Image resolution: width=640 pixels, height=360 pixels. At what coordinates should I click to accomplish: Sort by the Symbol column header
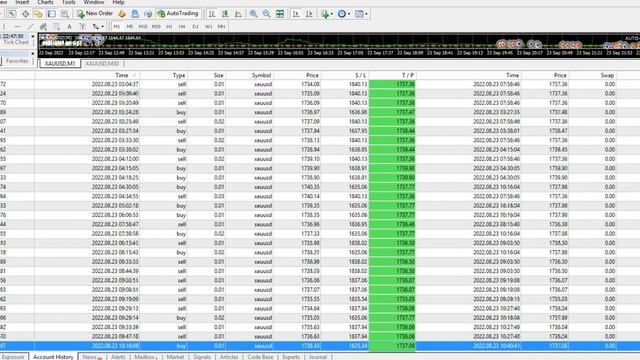click(249, 75)
